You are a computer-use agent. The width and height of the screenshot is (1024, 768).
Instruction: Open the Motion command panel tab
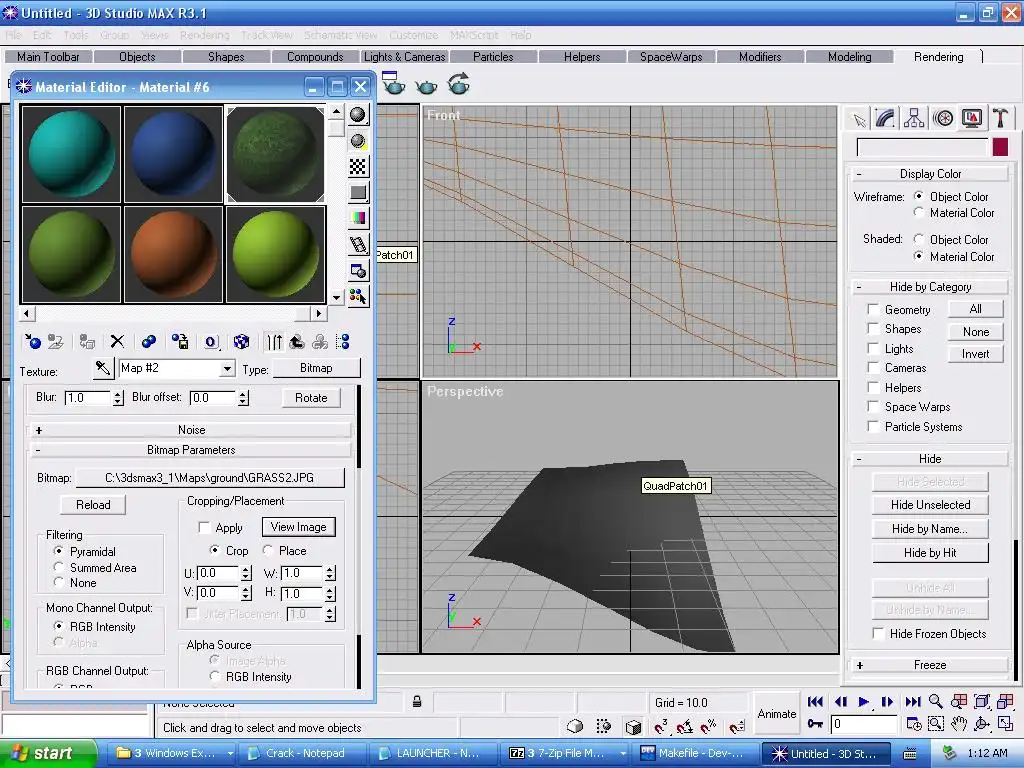click(x=942, y=118)
